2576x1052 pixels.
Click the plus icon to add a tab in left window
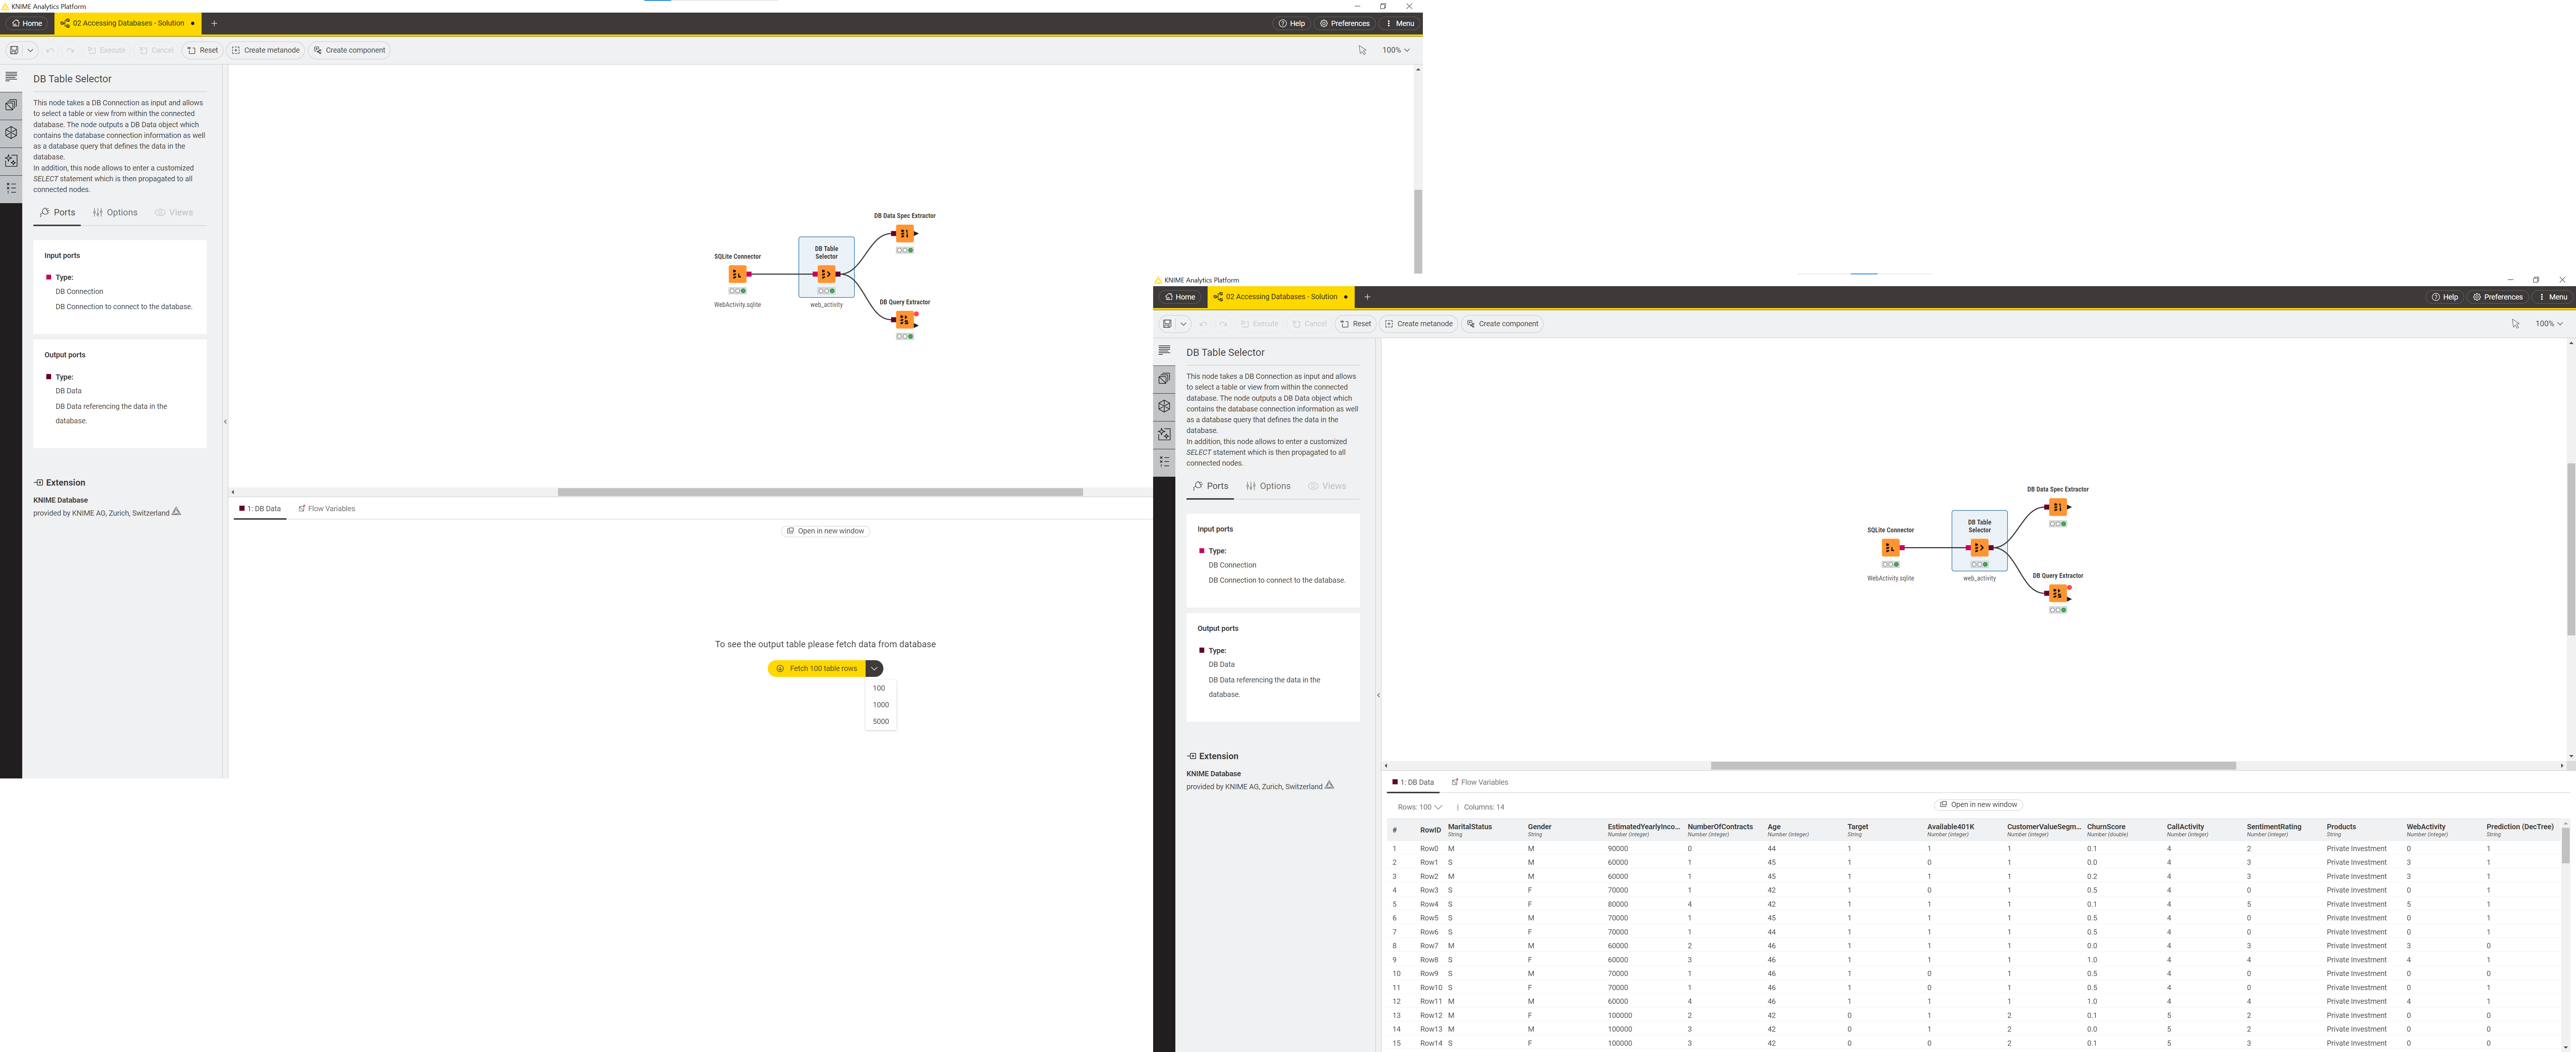(x=214, y=23)
